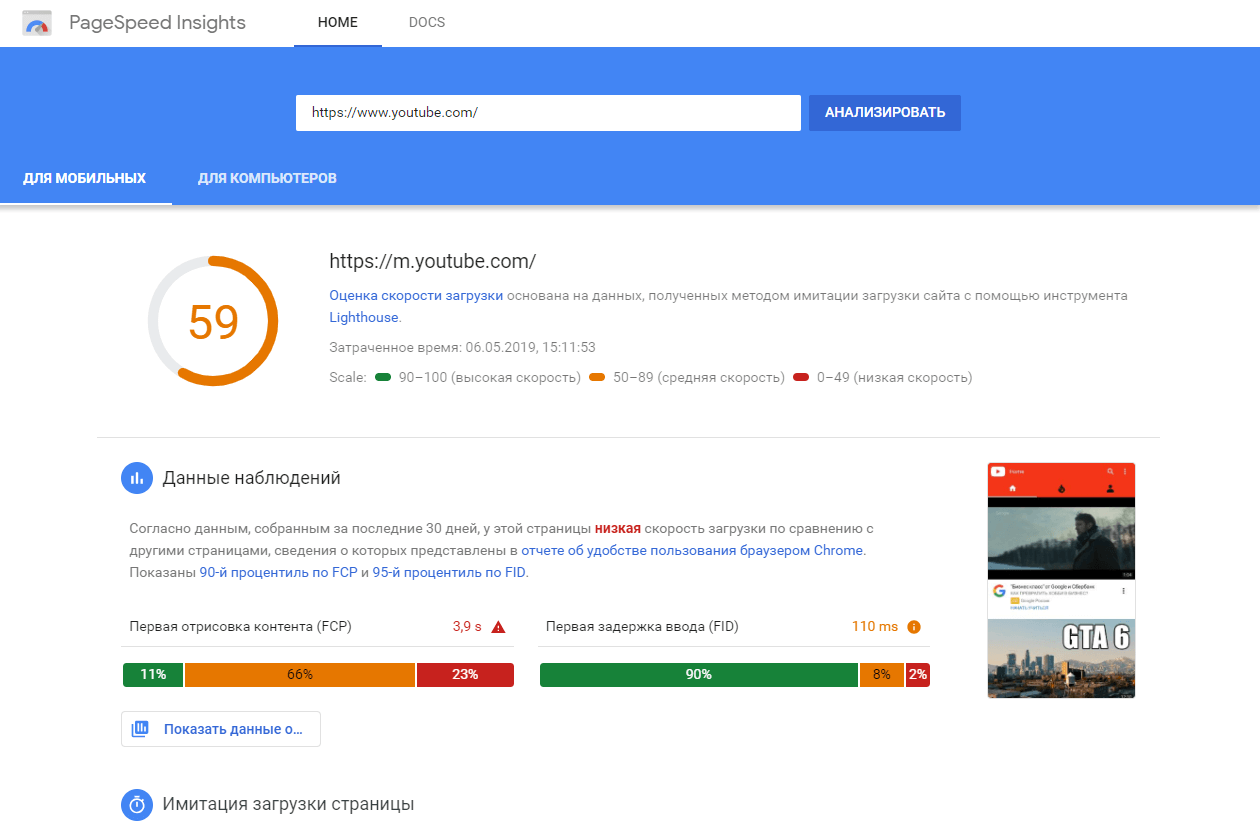
Task: Select the ДЛЯ МОБИЛЬНЫХ tab
Action: 86,178
